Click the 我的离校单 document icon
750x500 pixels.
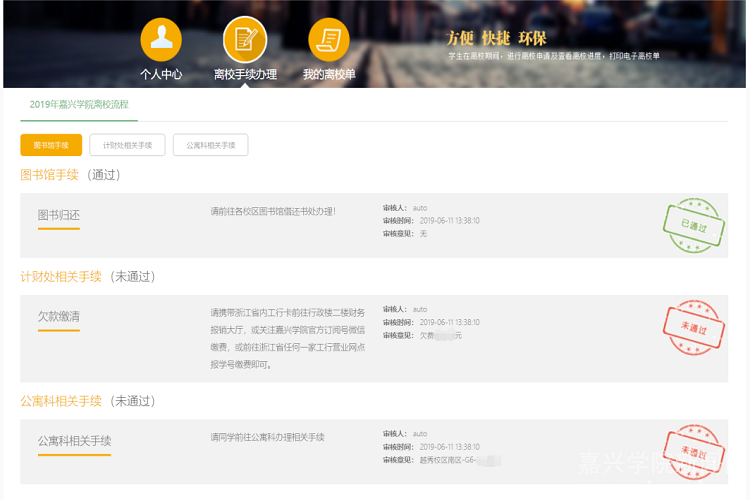coord(329,39)
